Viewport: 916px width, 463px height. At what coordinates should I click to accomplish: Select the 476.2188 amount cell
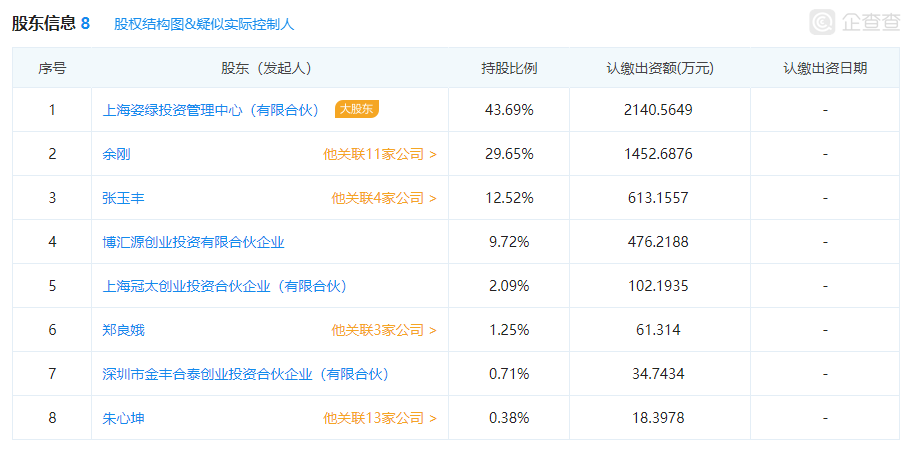(x=660, y=242)
